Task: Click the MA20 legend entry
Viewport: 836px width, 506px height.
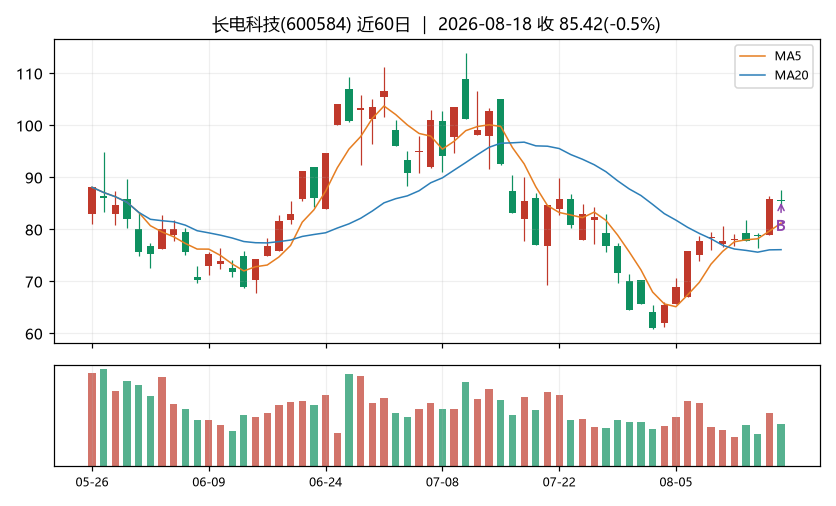Action: (775, 75)
